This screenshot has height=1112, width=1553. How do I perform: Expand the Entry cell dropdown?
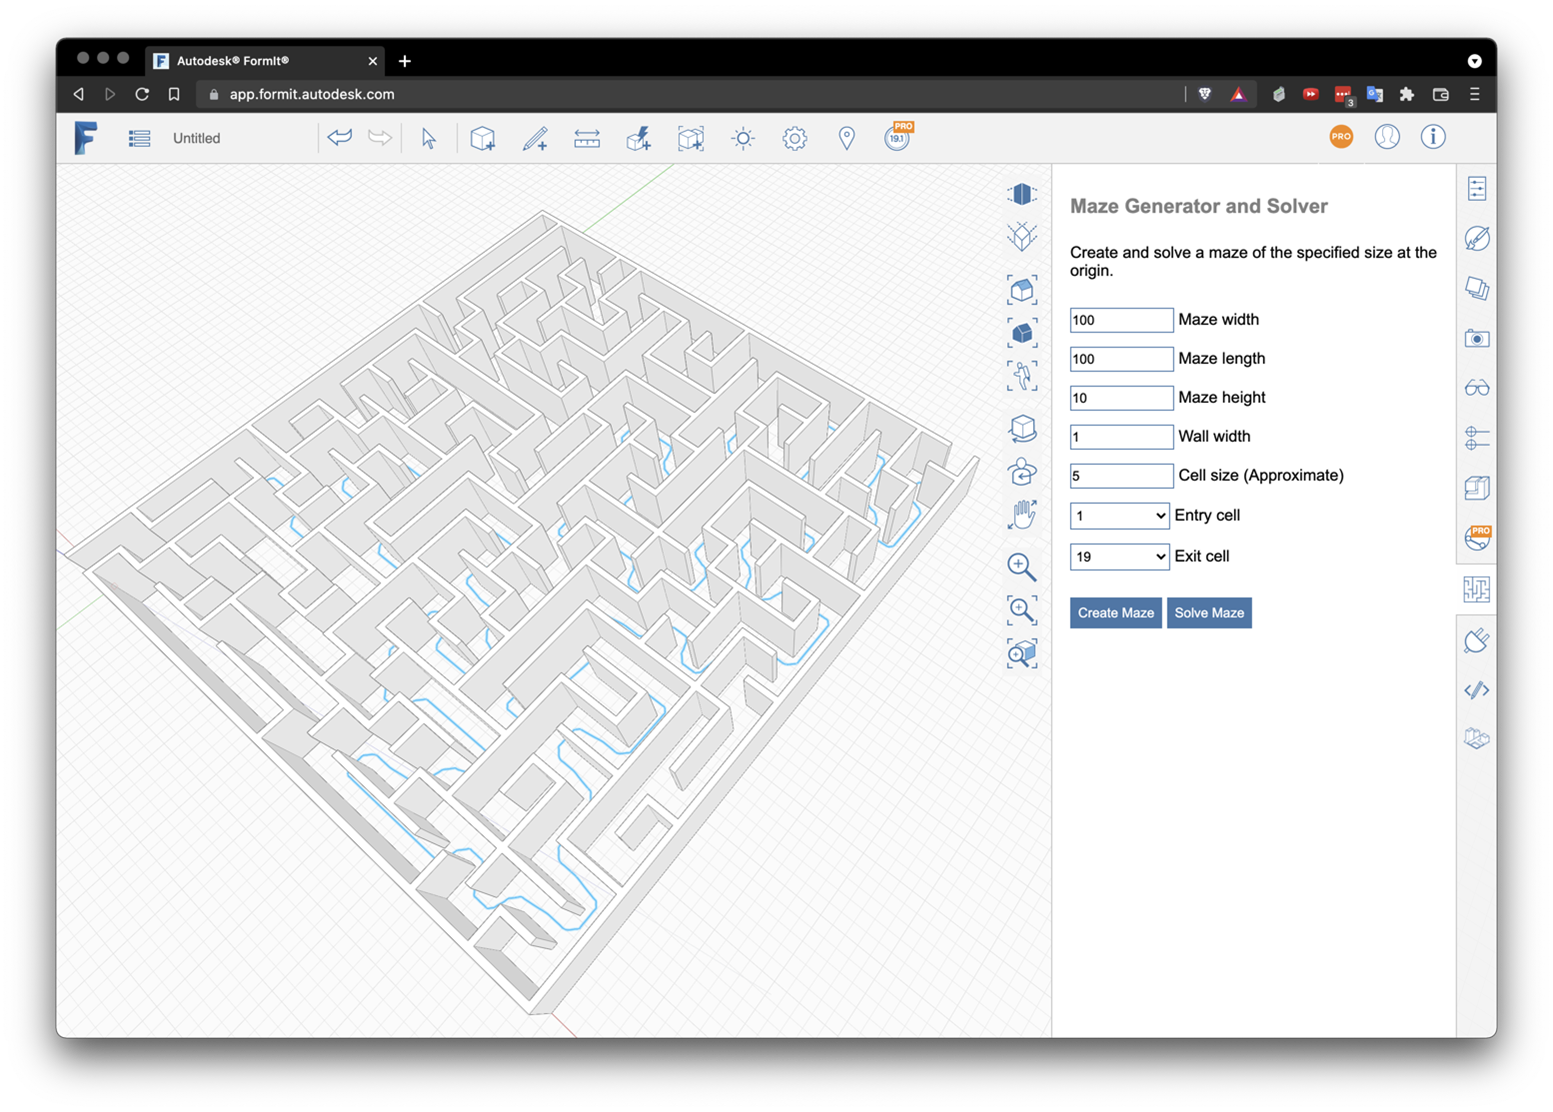pyautogui.click(x=1118, y=516)
